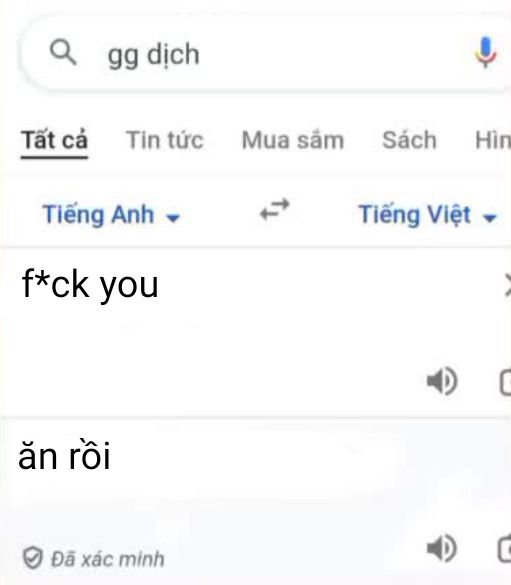This screenshot has height=585, width=511.
Task: Copy the source text beside the speaker
Action: 505,382
